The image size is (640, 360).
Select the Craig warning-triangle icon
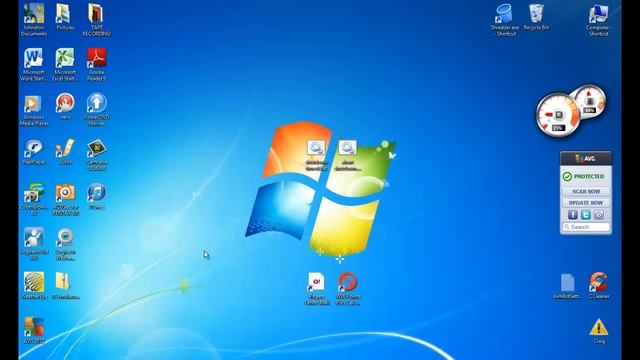pos(598,331)
